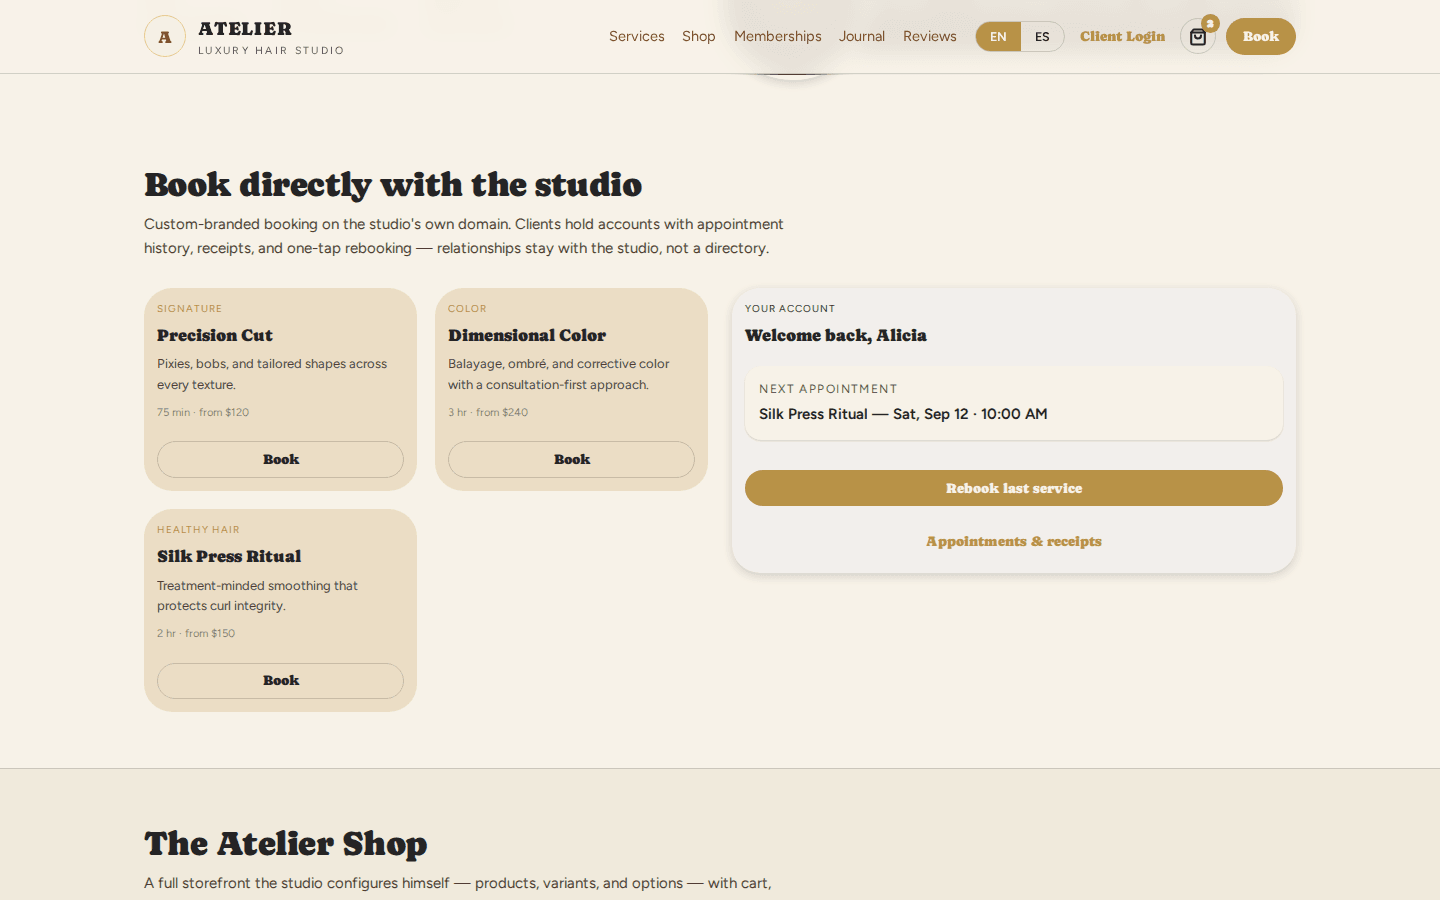Screen dimensions: 1440x900
Task: Click the 'The Atelier Shop' heading
Action: (x=286, y=843)
